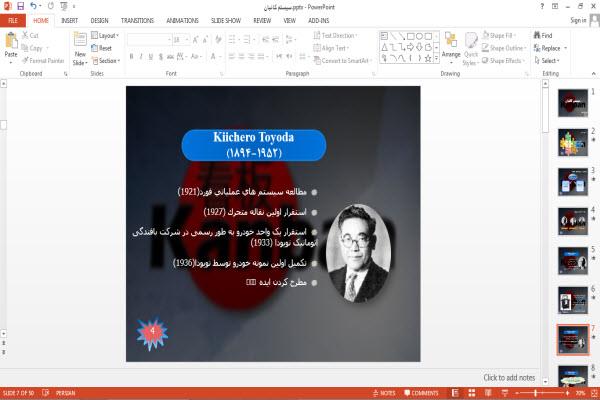This screenshot has height=400, width=600.
Task: Copy the selection
Action: click(33, 48)
